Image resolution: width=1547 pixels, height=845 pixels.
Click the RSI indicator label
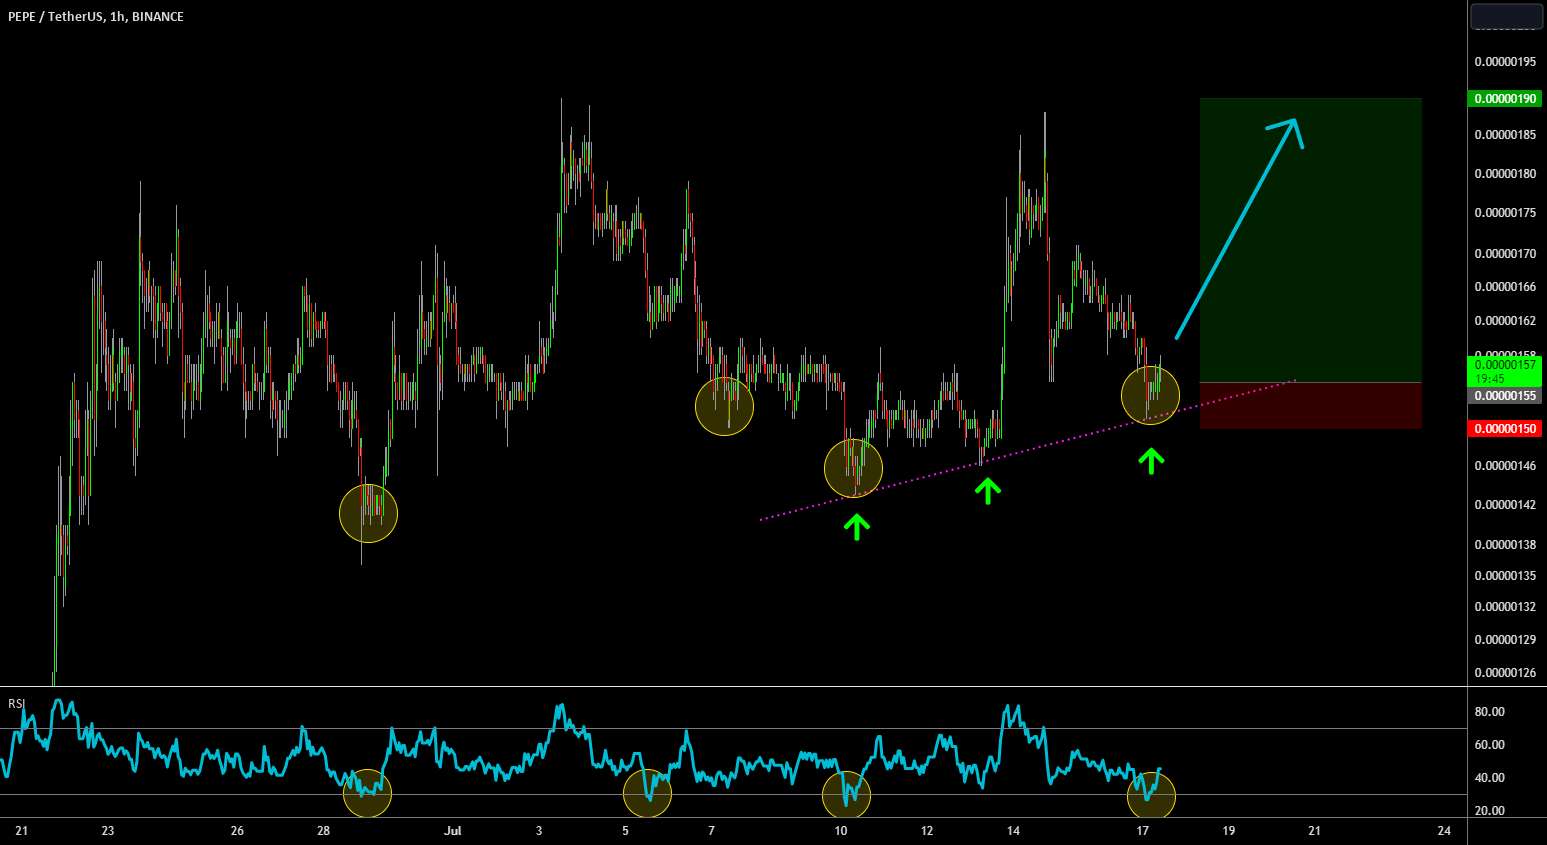pyautogui.click(x=16, y=704)
